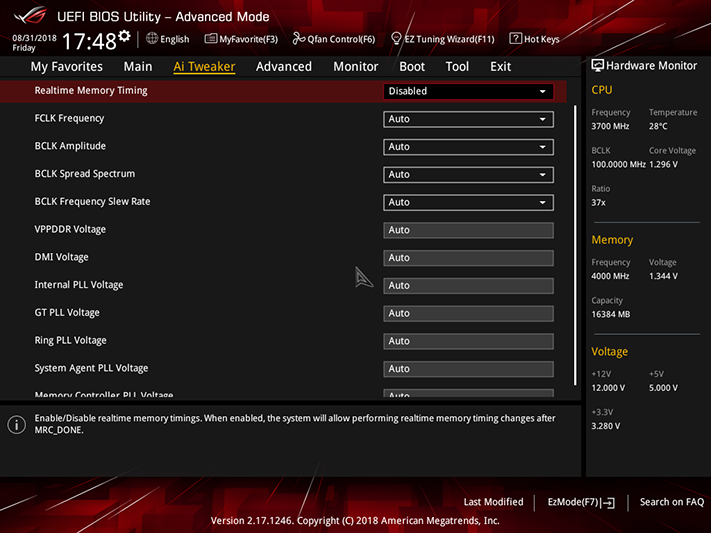Click the Qfan Control fan icon
This screenshot has height=533, width=711.
coord(299,39)
